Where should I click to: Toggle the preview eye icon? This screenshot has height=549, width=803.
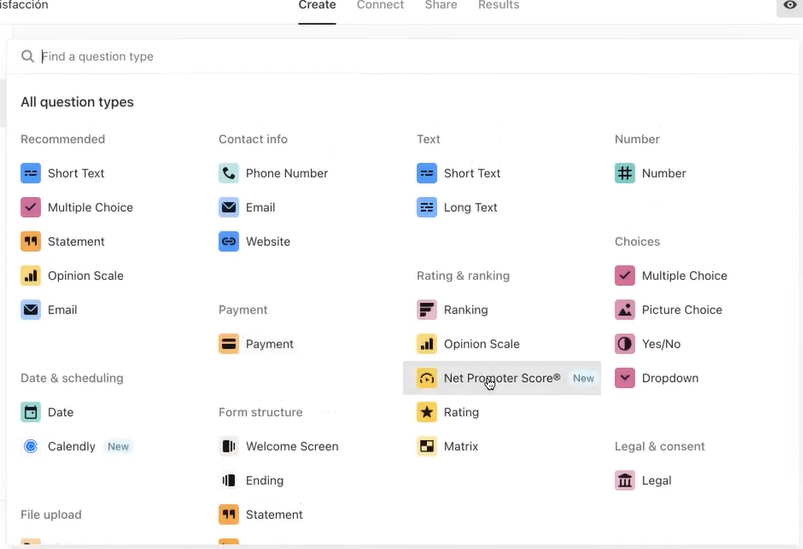coord(790,6)
